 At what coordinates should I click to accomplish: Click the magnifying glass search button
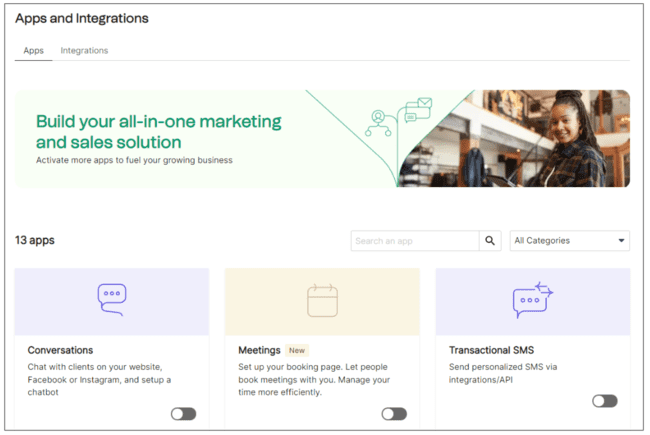pyautogui.click(x=490, y=241)
